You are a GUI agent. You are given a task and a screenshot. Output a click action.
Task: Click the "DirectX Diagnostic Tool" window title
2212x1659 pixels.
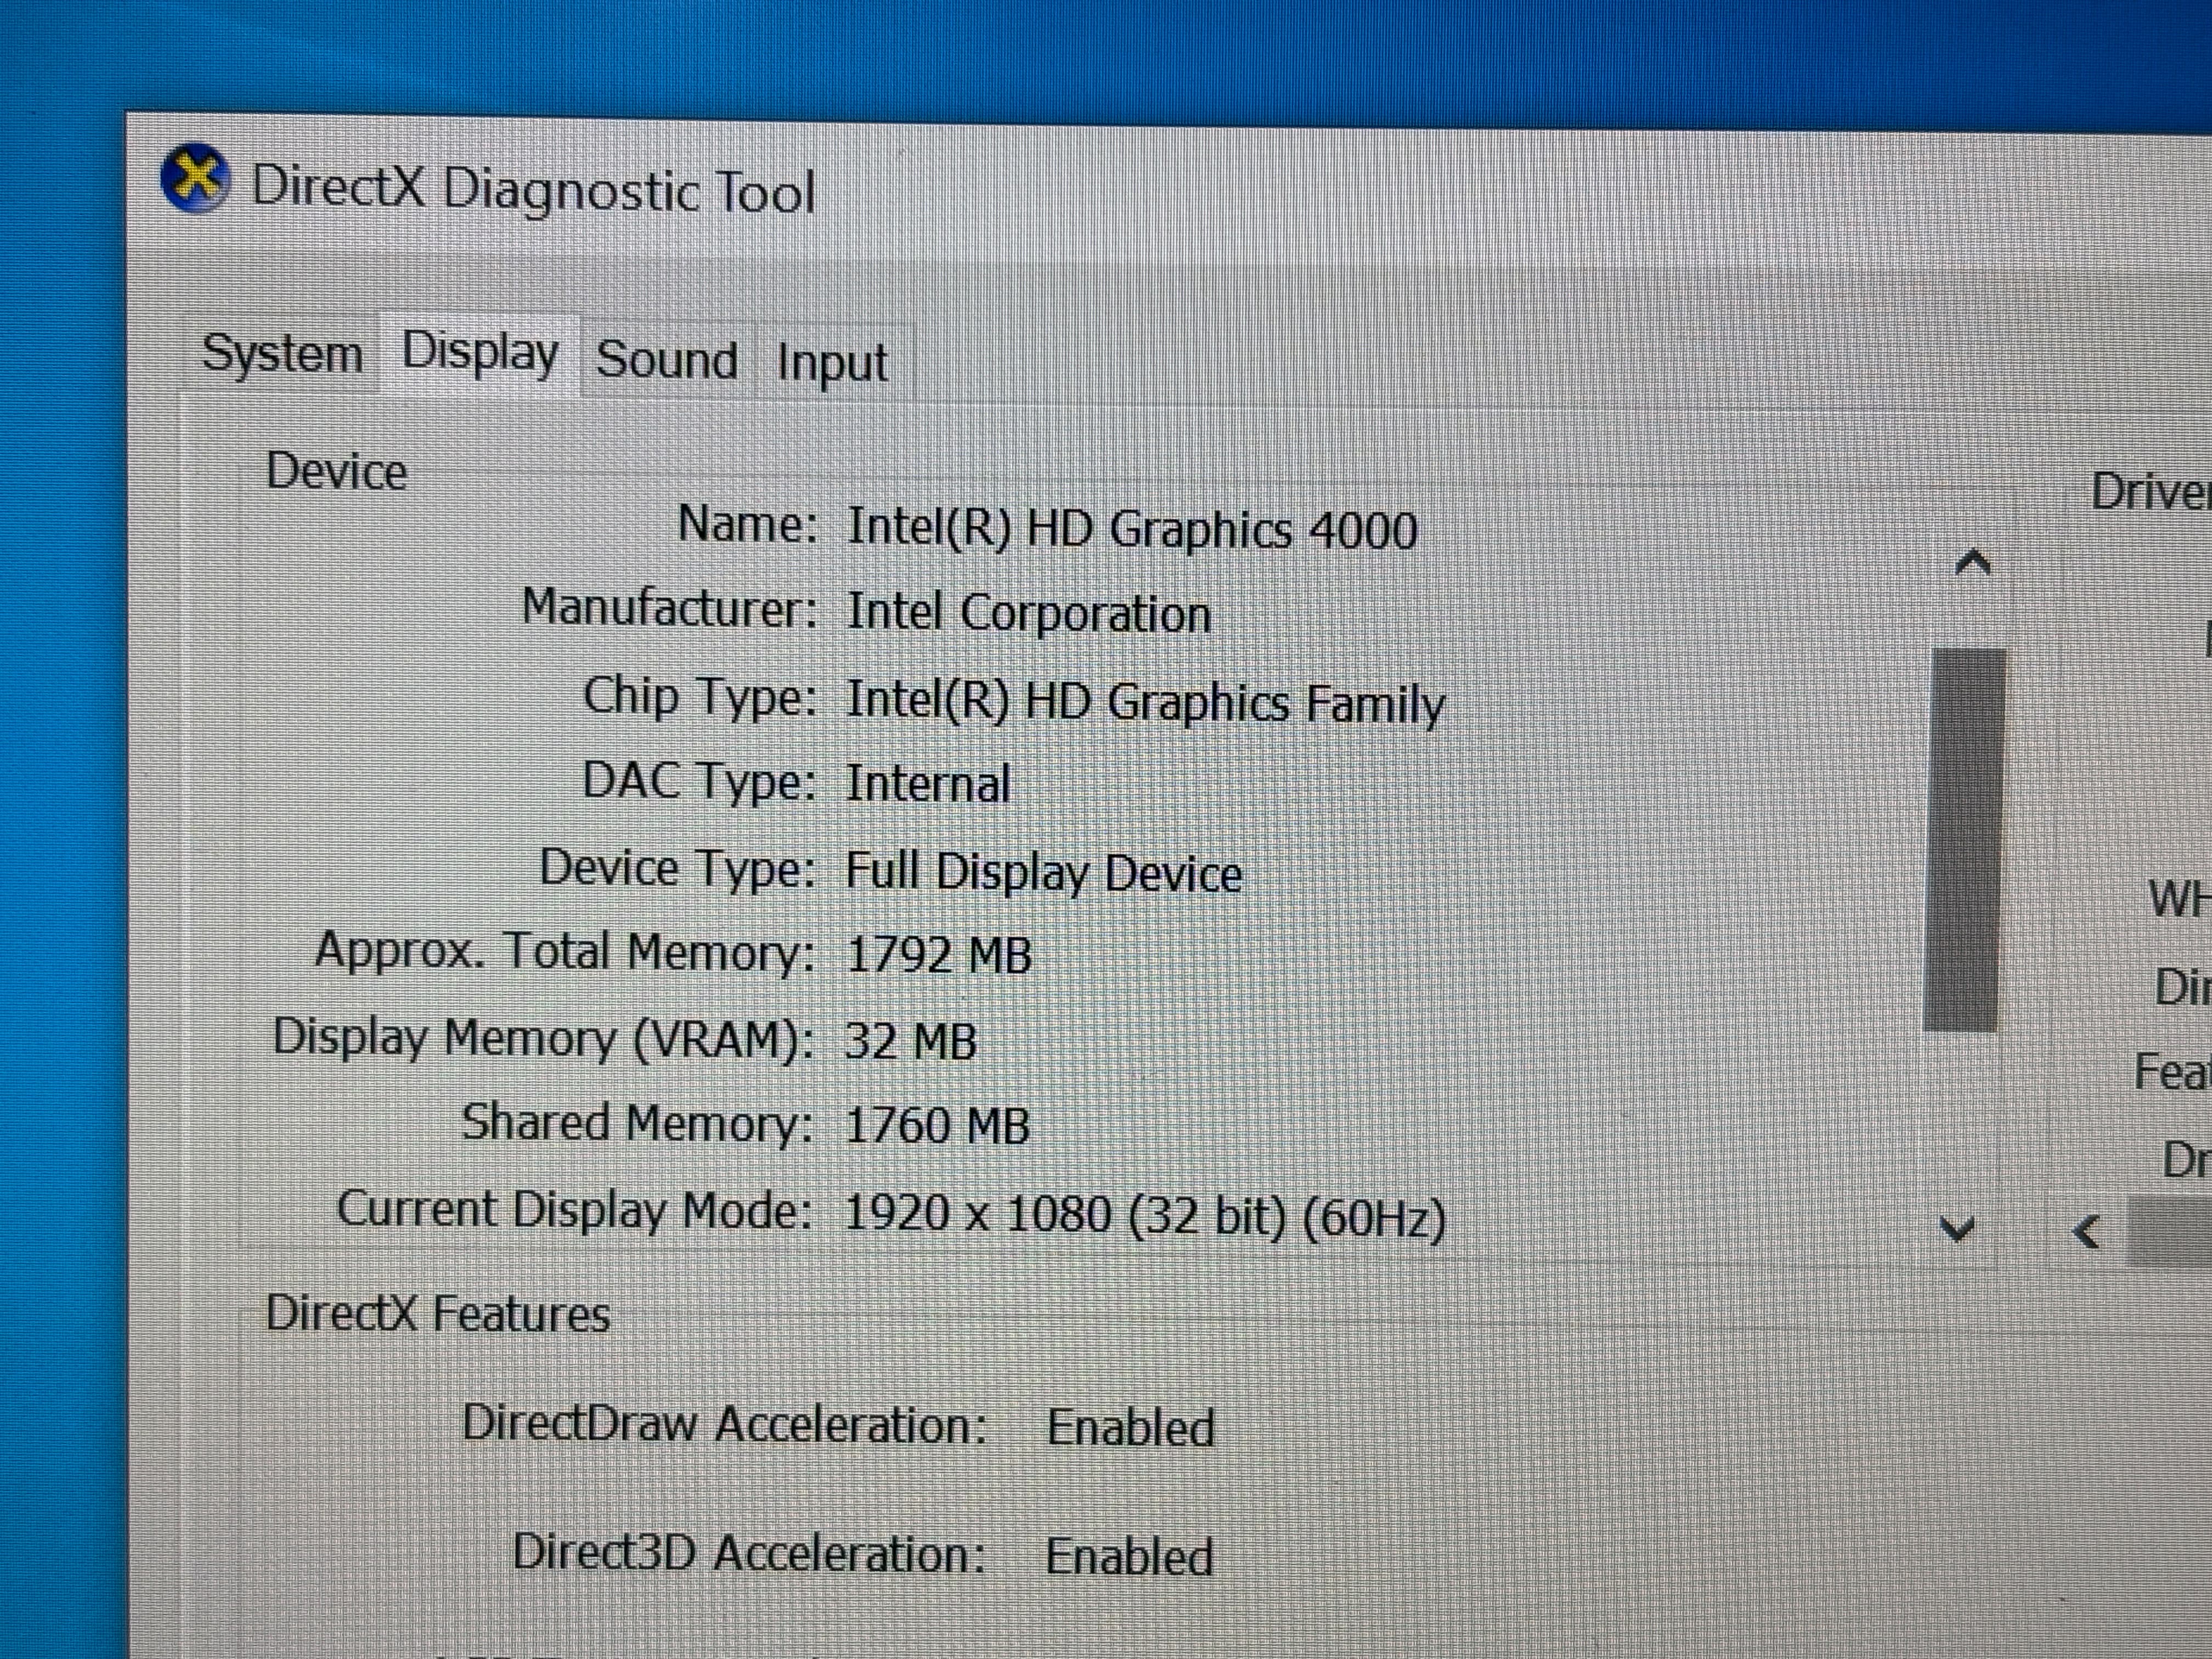coord(534,189)
